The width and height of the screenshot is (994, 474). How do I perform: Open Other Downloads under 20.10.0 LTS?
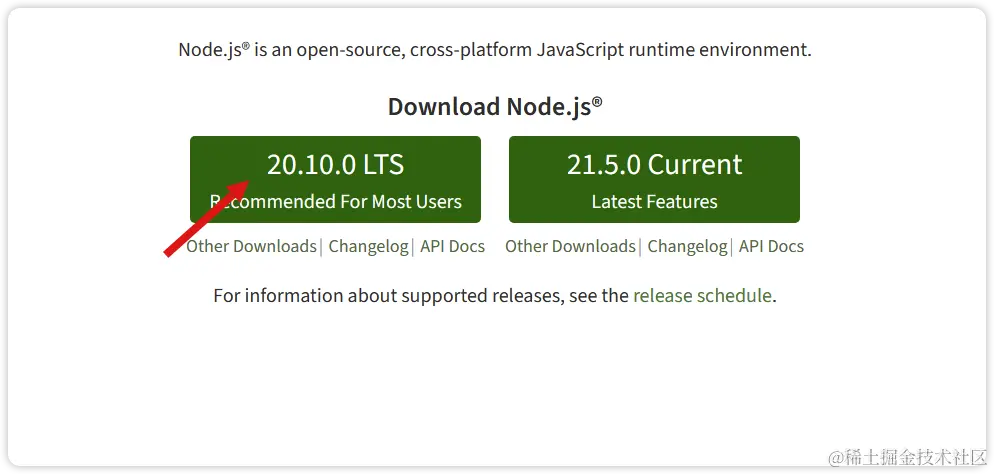[x=251, y=247]
